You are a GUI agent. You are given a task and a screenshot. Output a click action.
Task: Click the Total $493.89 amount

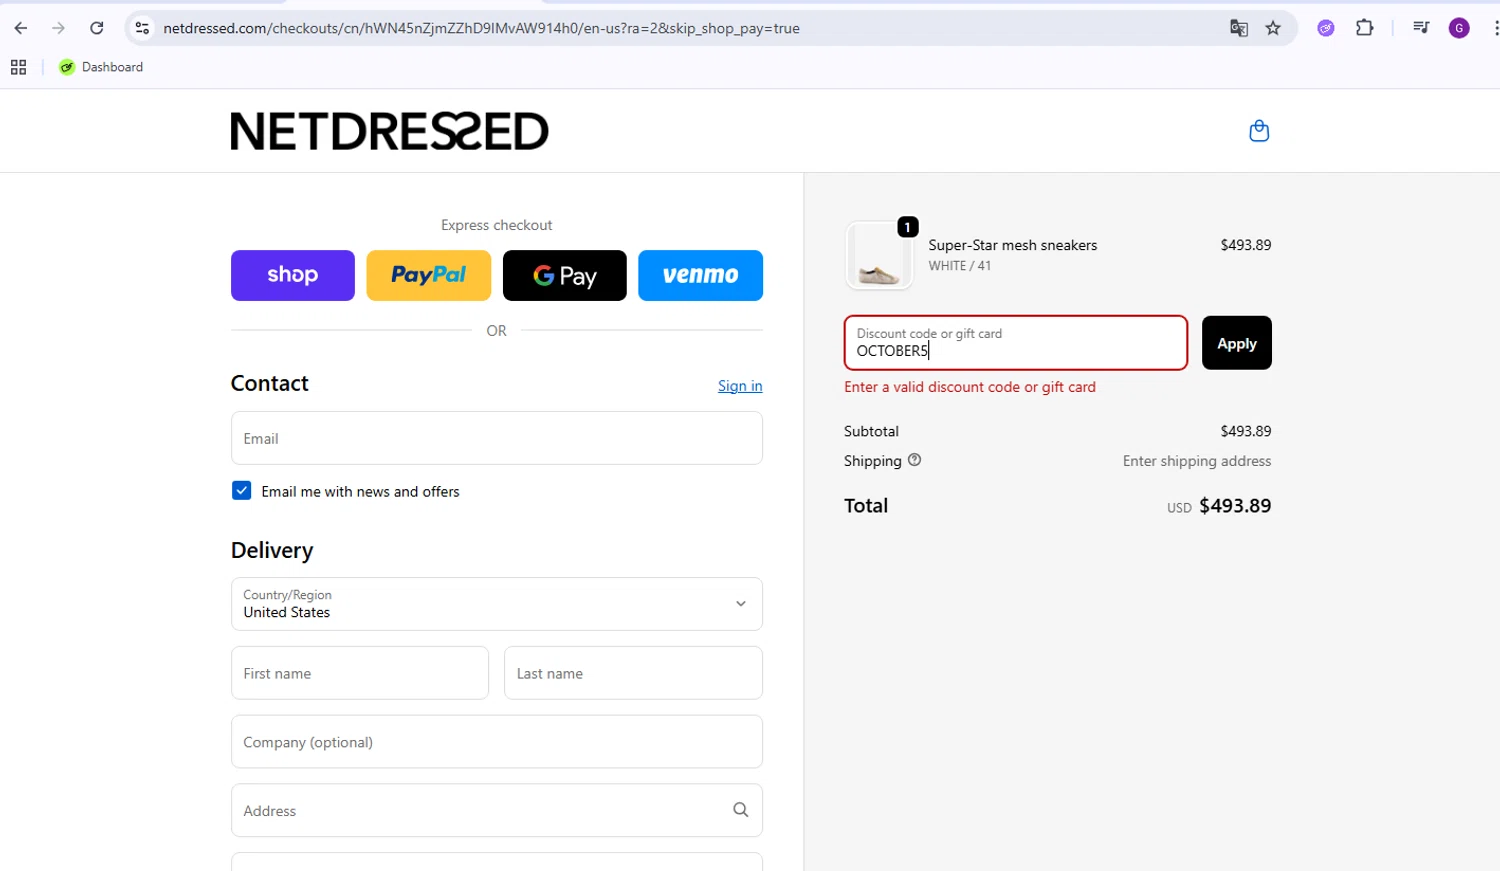[1235, 506]
